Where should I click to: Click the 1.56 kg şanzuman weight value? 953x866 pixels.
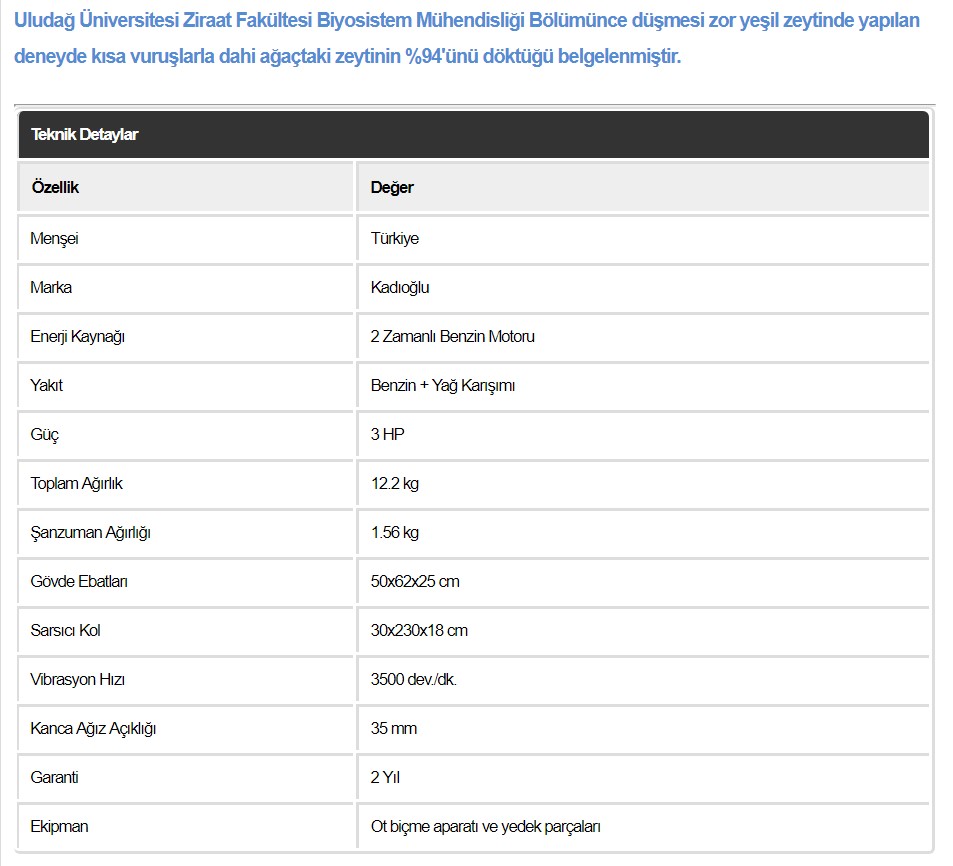tap(394, 532)
